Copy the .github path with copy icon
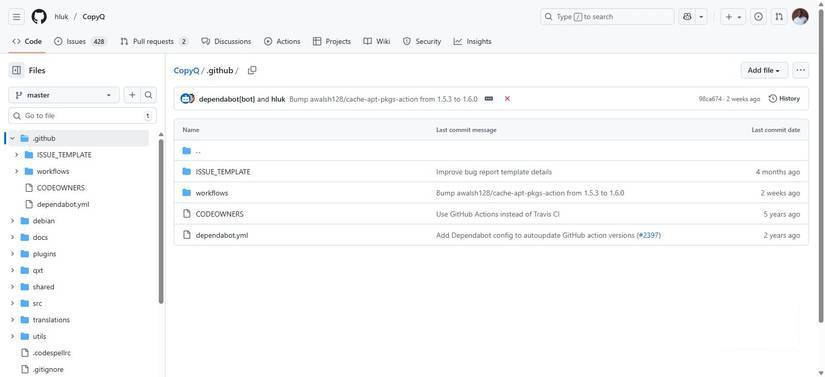This screenshot has width=825, height=377. coord(252,70)
